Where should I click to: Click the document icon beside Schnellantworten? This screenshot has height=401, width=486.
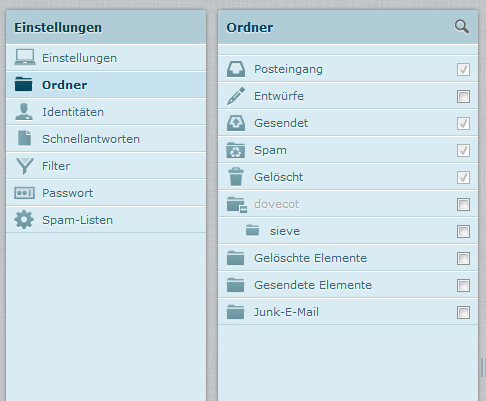[25, 138]
